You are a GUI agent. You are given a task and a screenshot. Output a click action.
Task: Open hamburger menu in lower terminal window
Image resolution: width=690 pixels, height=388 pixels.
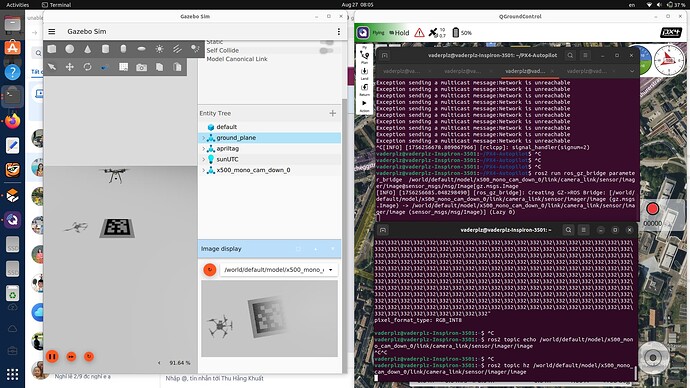[584, 230]
